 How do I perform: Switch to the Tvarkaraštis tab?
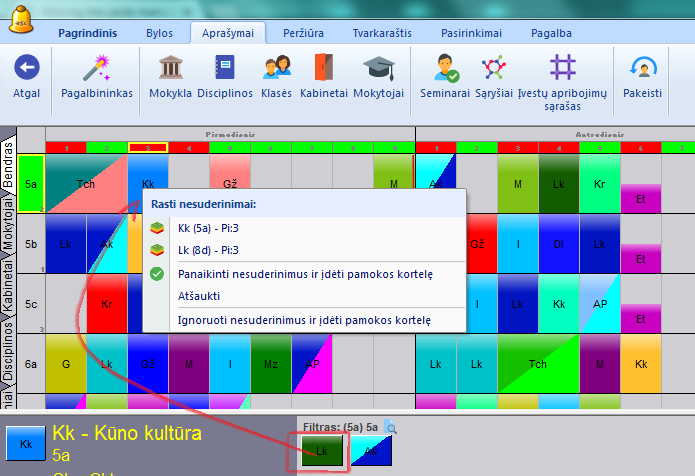[382, 33]
